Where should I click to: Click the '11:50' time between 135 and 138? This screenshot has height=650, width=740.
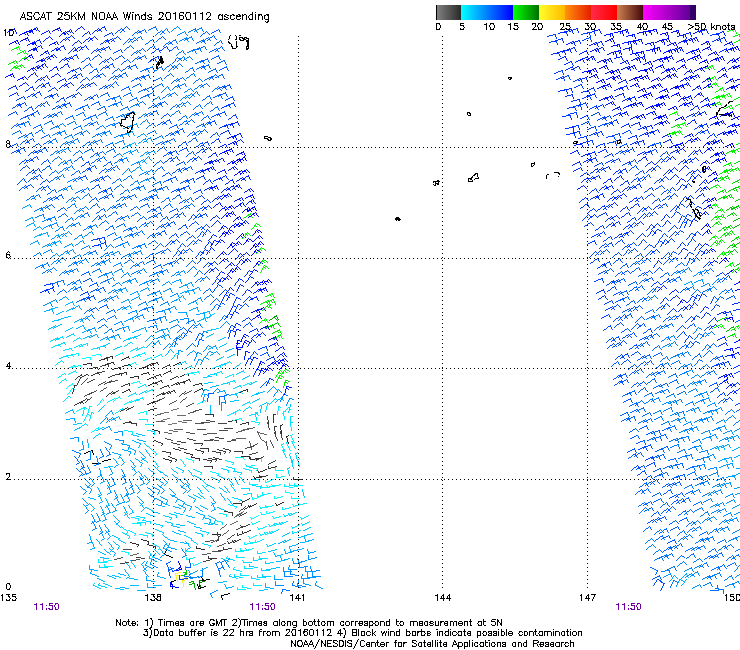47,607
